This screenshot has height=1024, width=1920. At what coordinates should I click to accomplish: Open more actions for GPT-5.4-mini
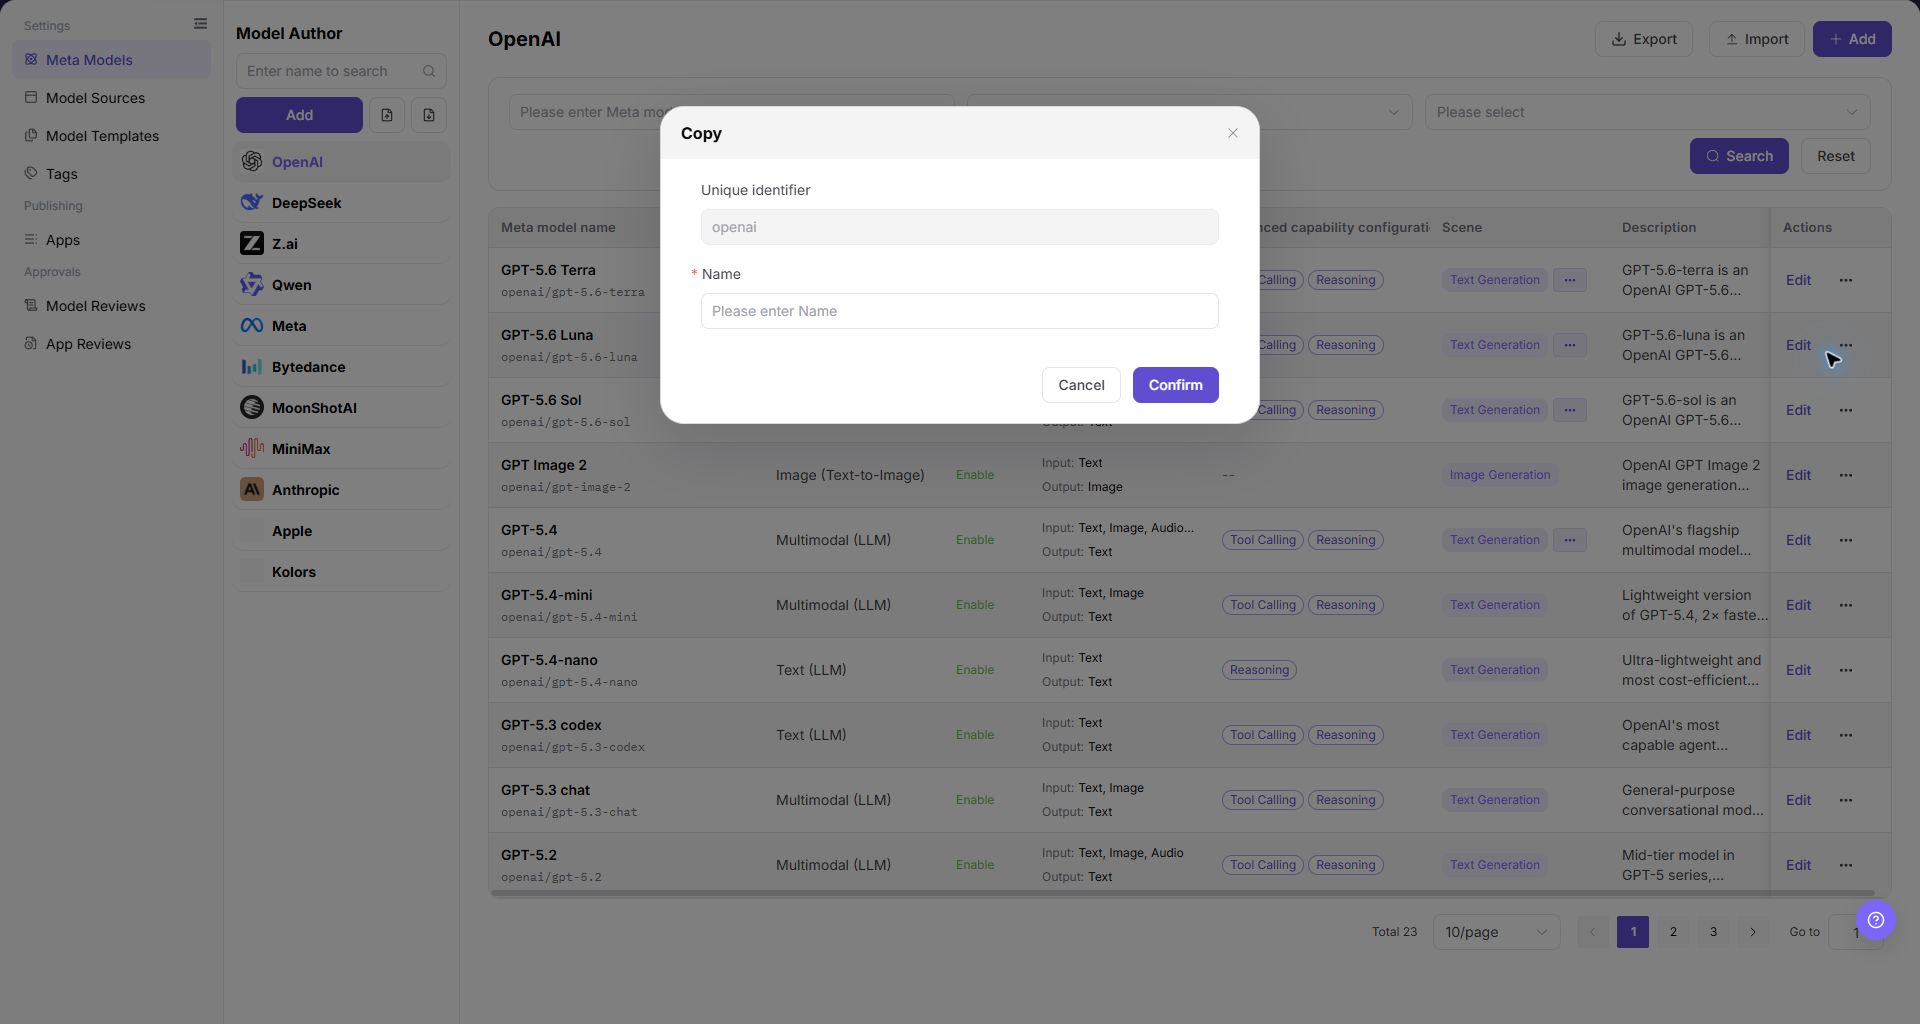(1846, 605)
